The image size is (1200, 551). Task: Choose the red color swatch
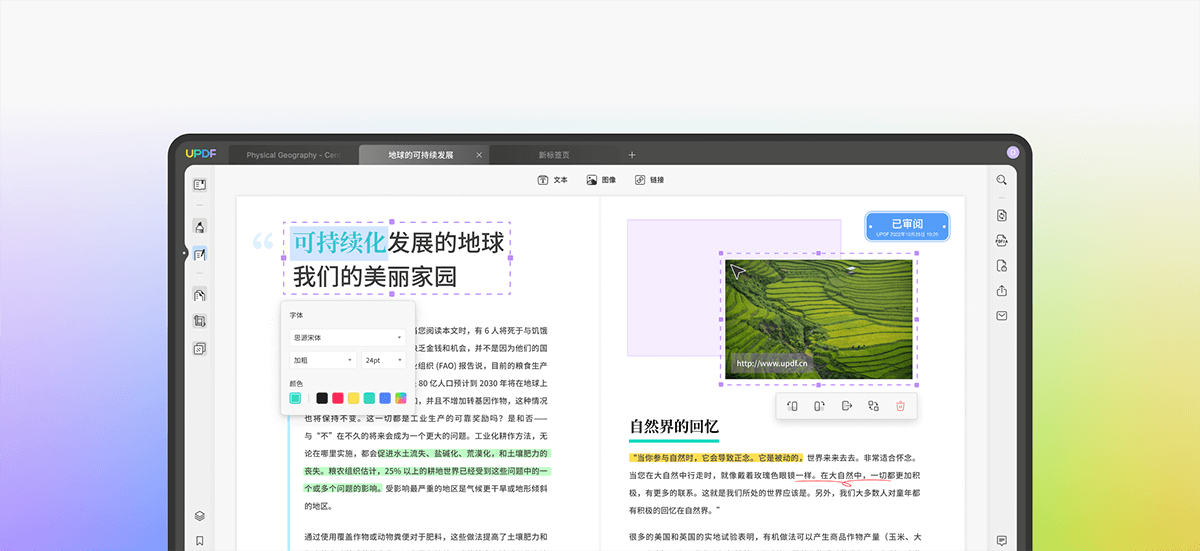(x=338, y=398)
